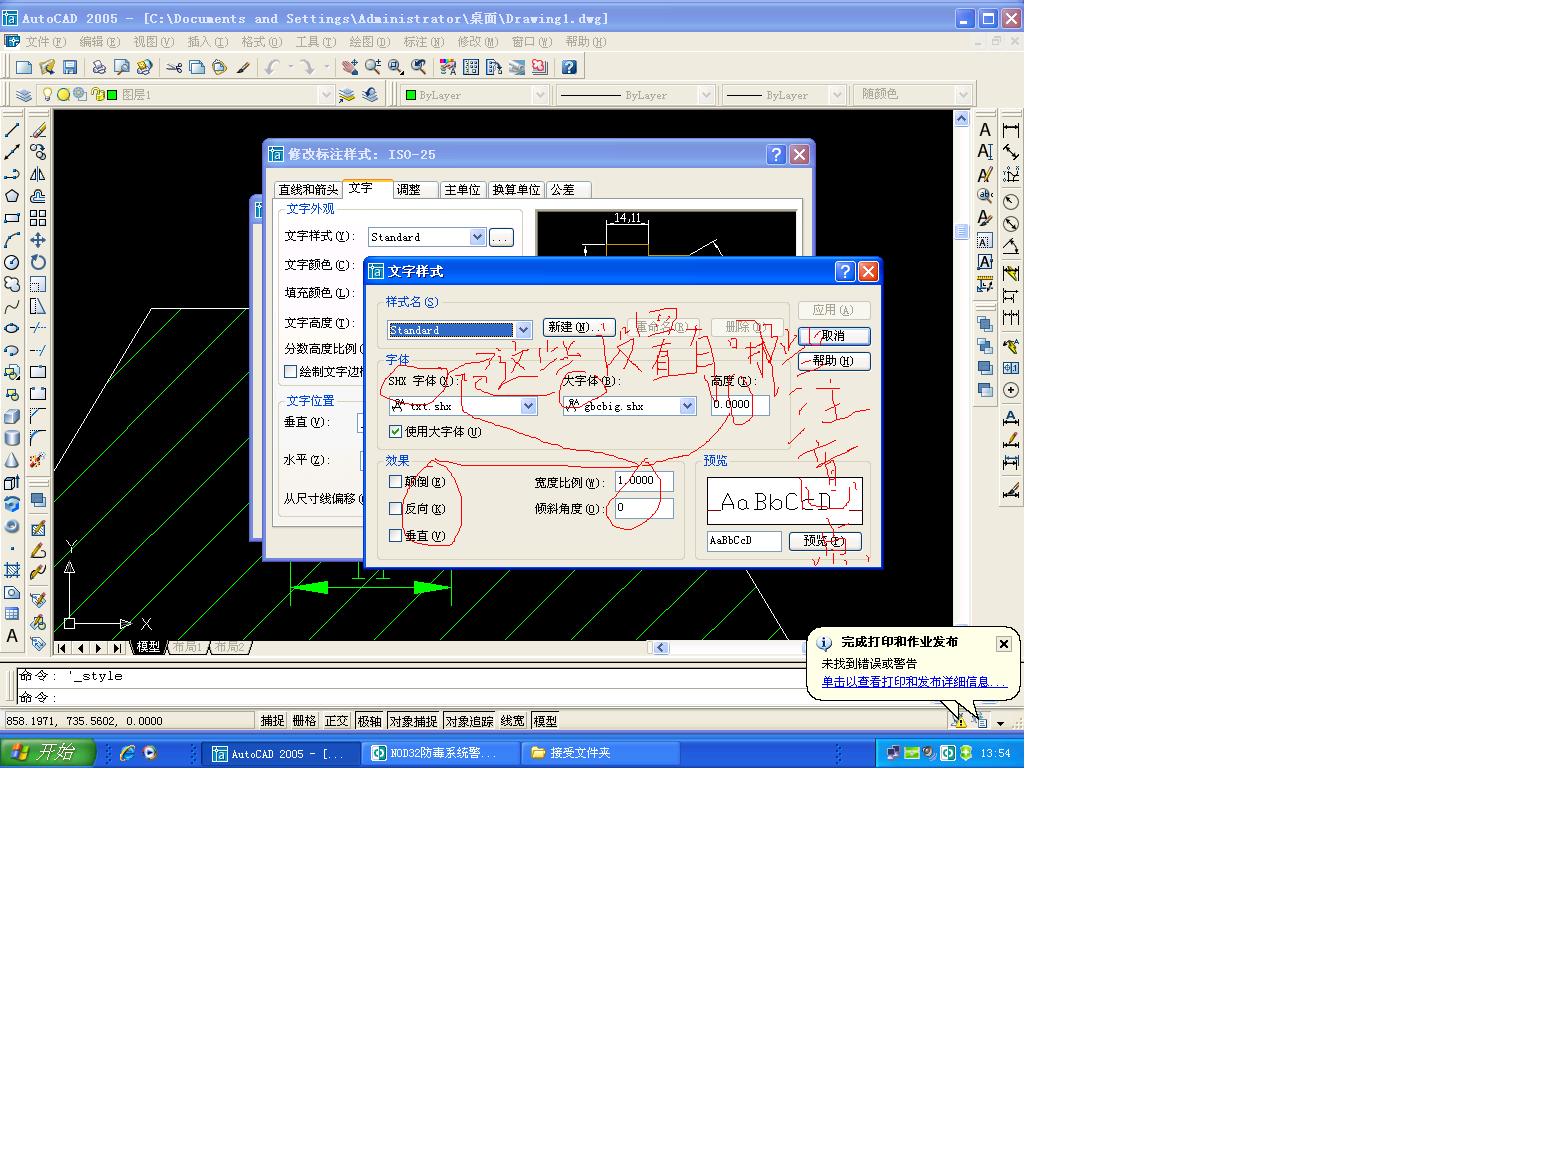Select the Erase tool
The image size is (1556, 1167).
38,130
